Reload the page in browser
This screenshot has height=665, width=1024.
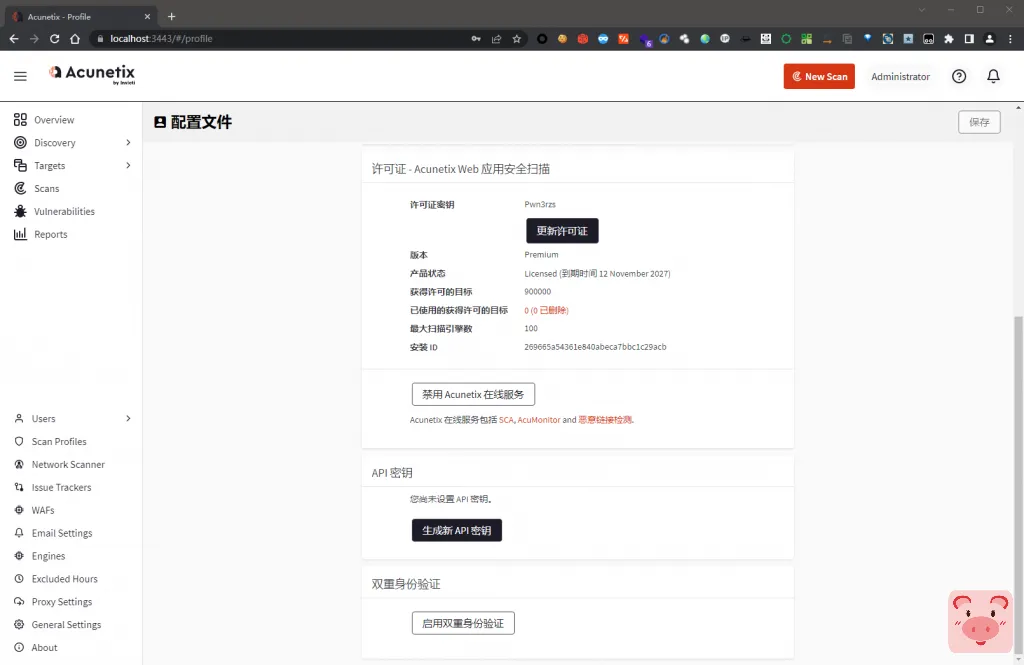click(x=55, y=39)
